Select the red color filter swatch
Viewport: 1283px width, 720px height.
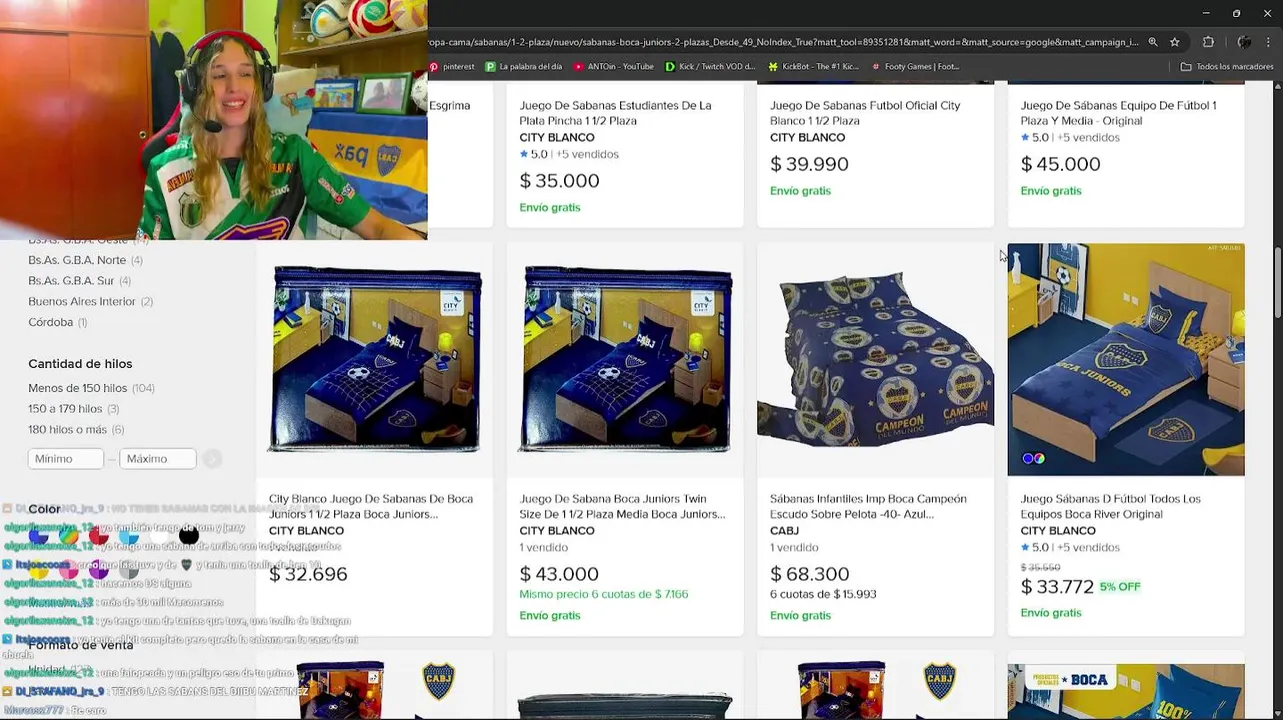click(x=99, y=536)
